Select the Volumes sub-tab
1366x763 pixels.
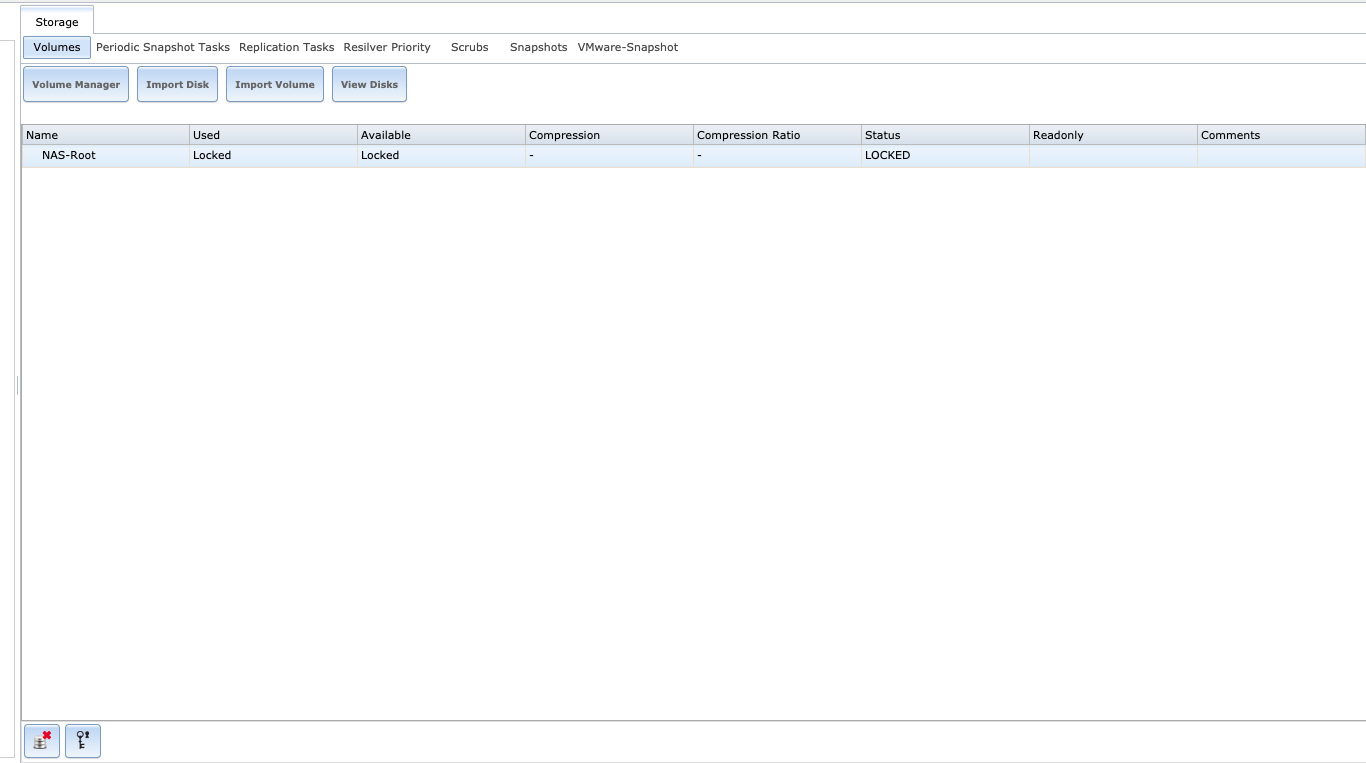point(57,47)
